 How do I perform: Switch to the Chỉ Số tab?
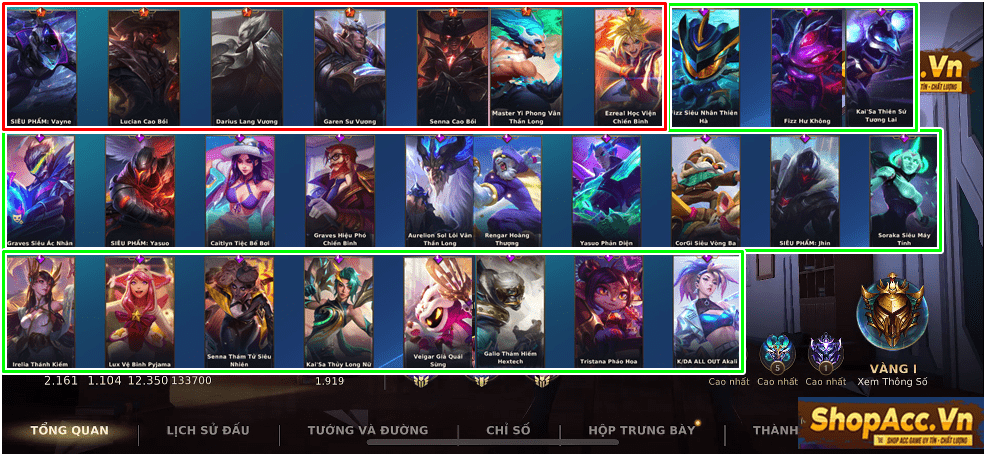pos(508,431)
